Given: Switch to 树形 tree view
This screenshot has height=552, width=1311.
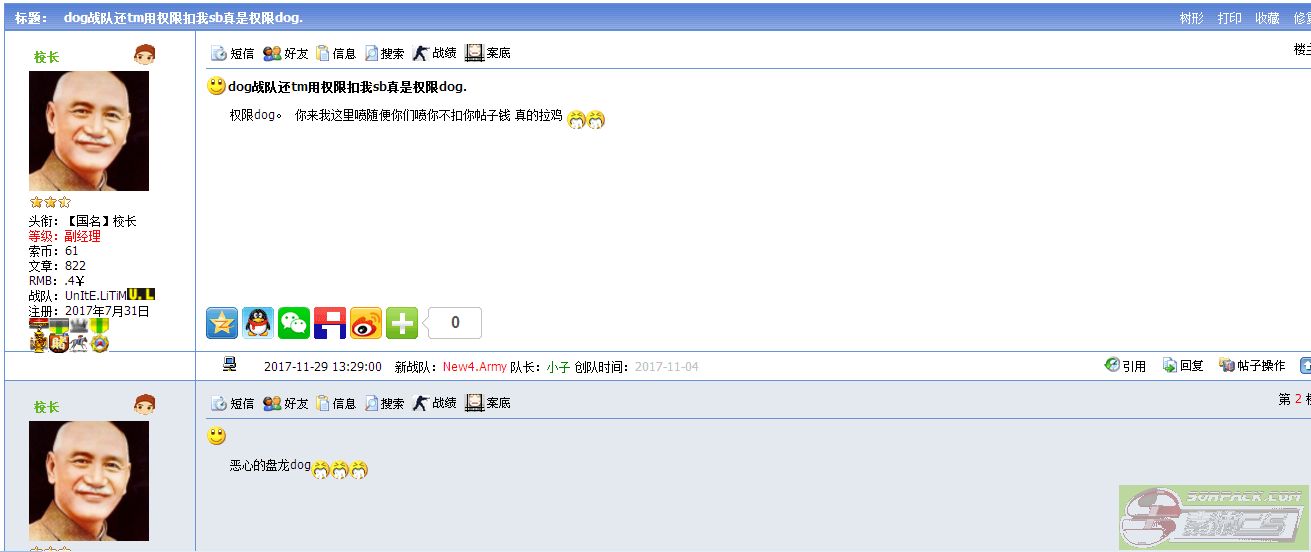Looking at the screenshot, I should coord(1192,18).
